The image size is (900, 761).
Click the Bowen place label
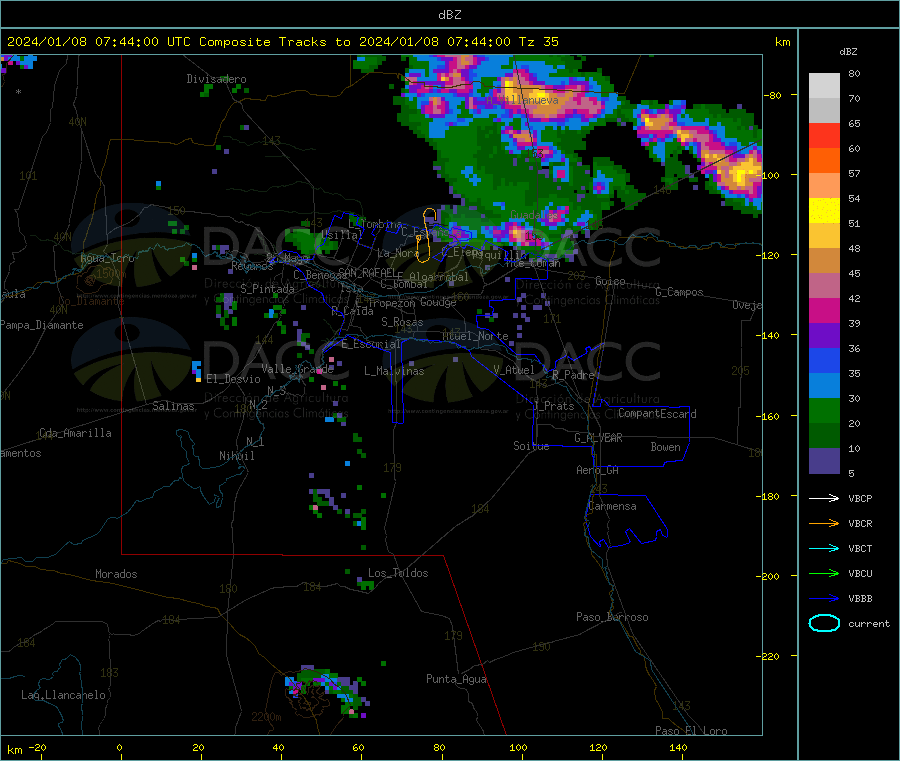(665, 447)
